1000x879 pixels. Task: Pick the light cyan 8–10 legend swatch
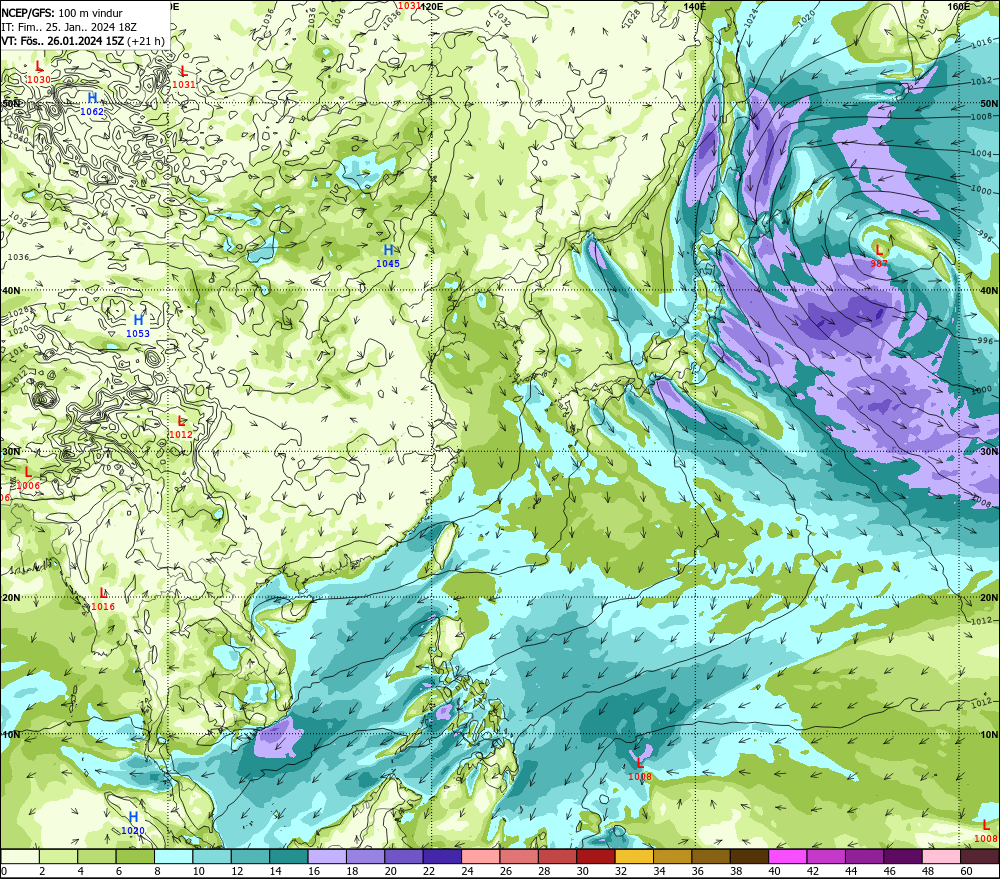pyautogui.click(x=173, y=856)
